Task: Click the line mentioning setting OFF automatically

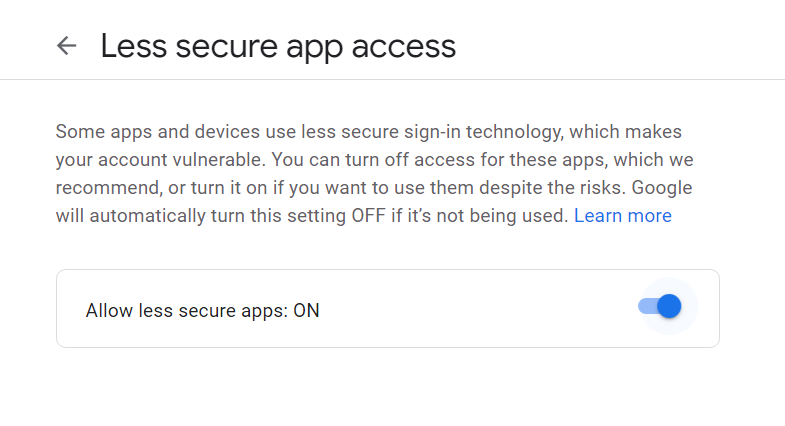Action: click(x=312, y=216)
